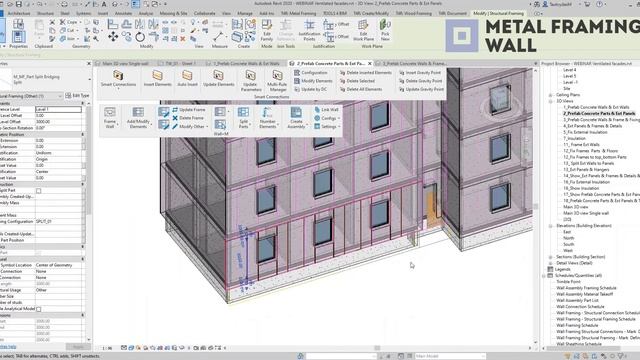Viewport: 640px width, 360px height.
Task: Collapse the 3D Views tree node
Action: pyautogui.click(x=550, y=101)
